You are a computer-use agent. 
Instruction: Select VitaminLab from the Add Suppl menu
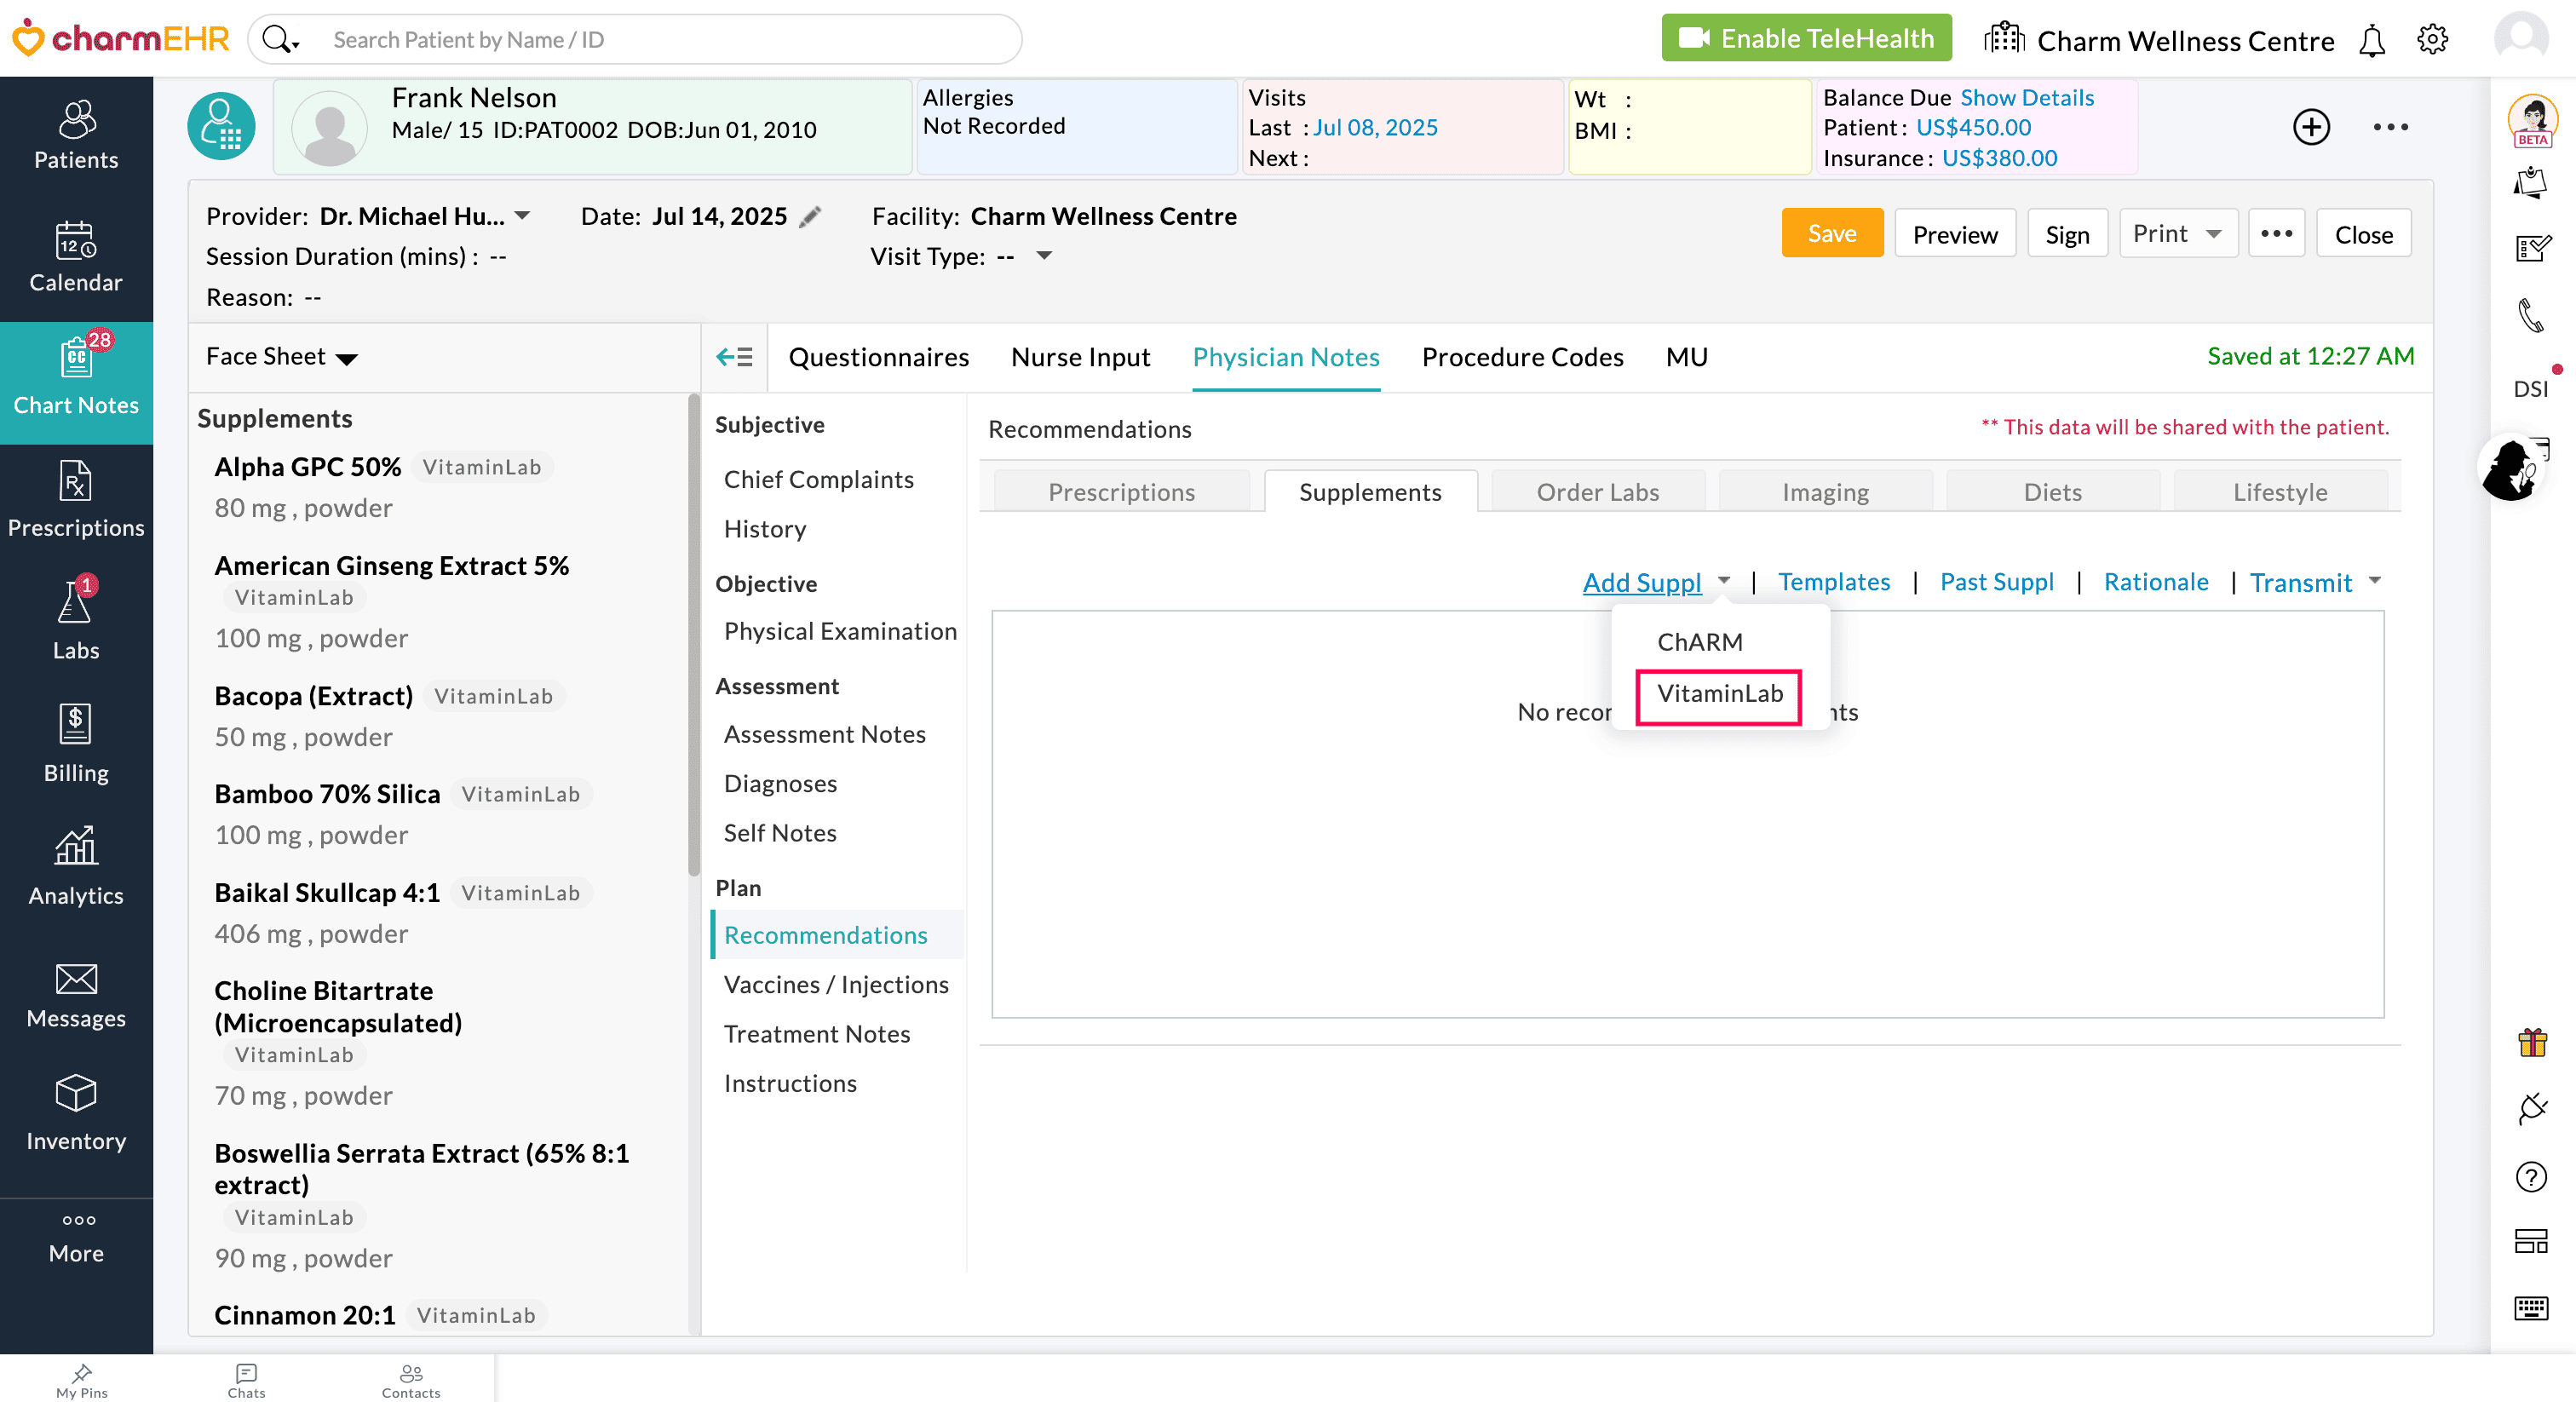1718,694
